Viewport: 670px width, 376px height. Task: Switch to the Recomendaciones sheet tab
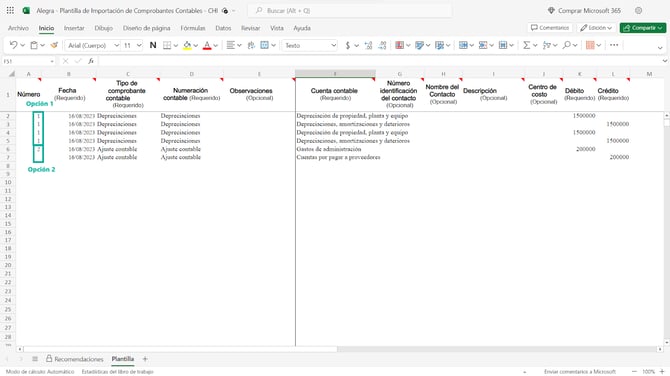(75, 359)
